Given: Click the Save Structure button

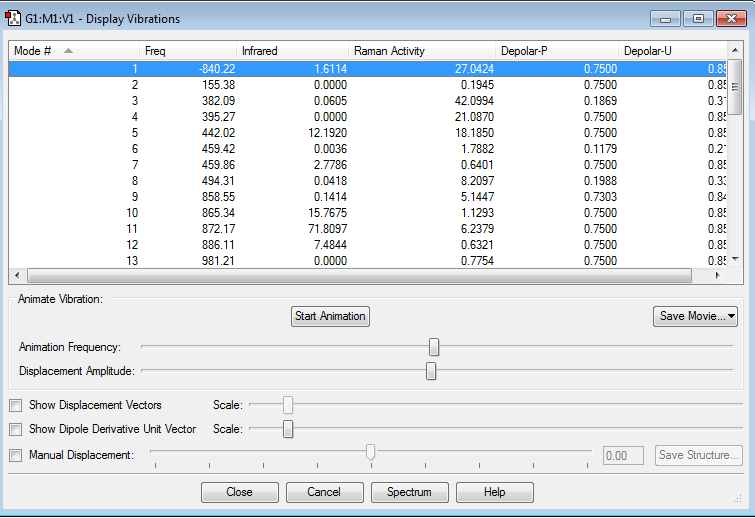Looking at the screenshot, I should tap(699, 455).
